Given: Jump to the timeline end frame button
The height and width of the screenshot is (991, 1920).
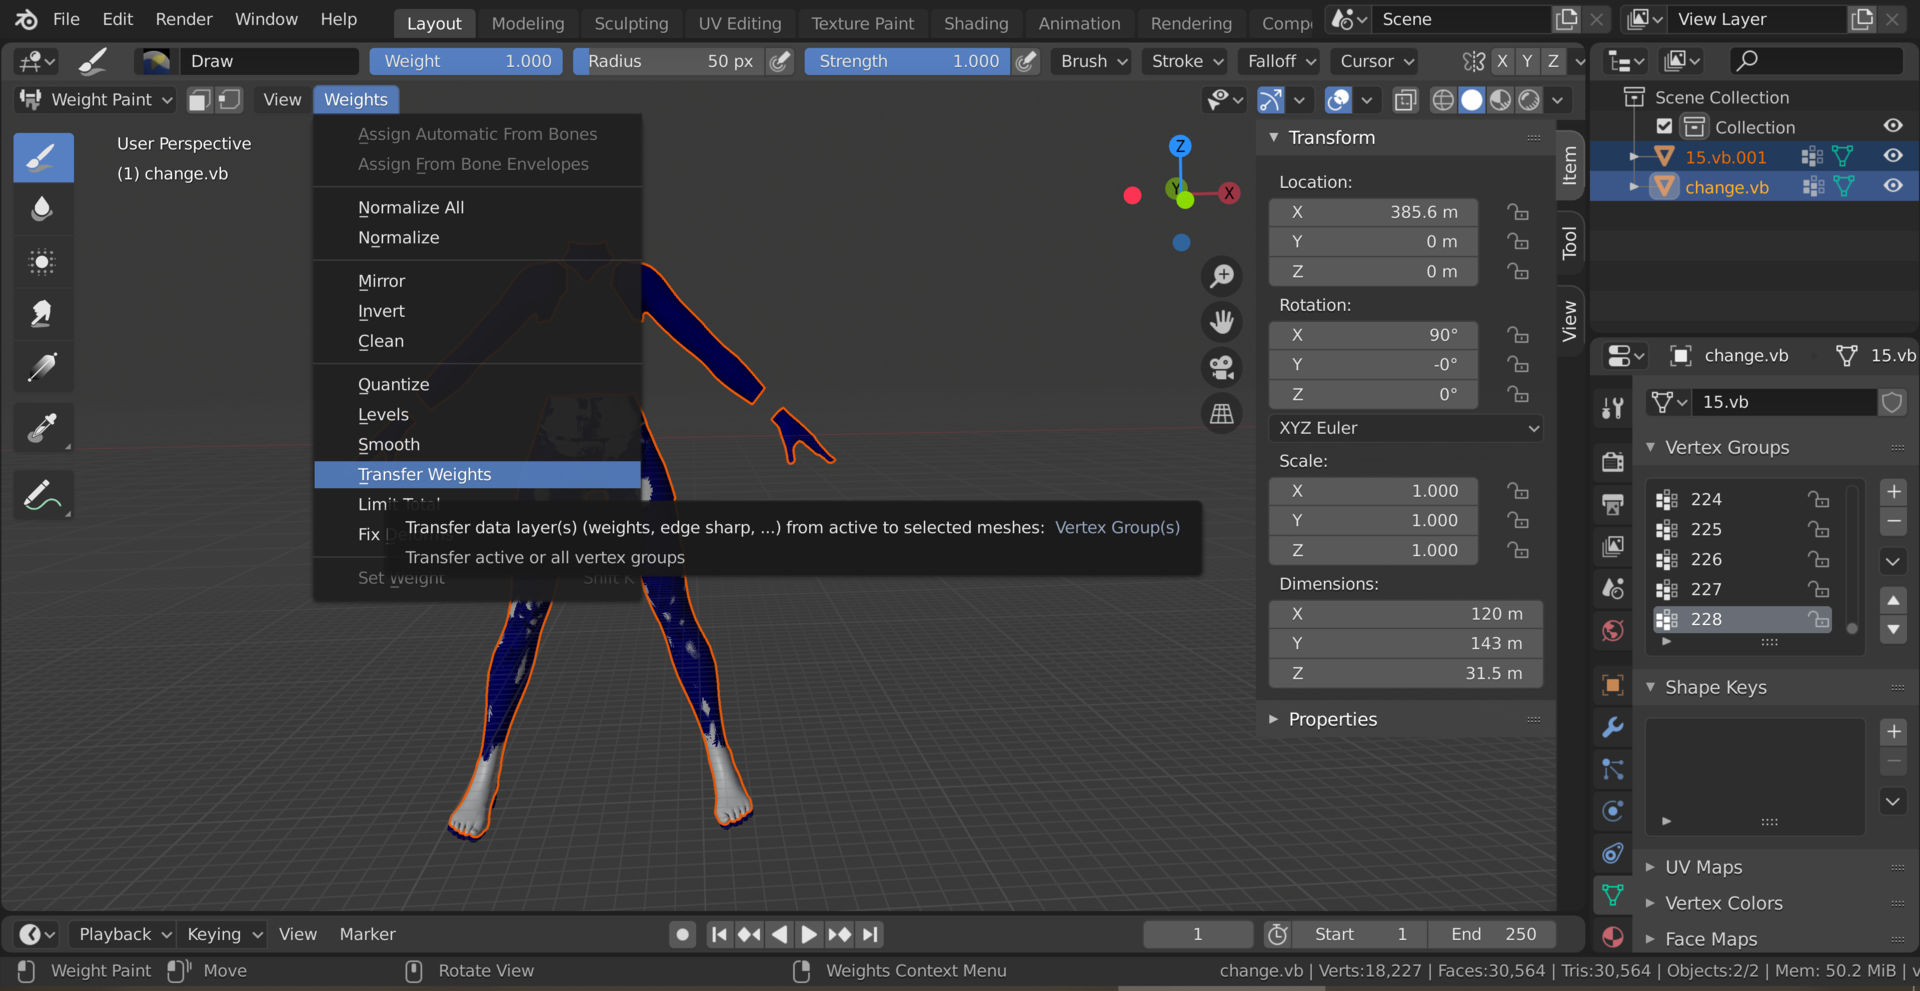Looking at the screenshot, I should pyautogui.click(x=871, y=934).
